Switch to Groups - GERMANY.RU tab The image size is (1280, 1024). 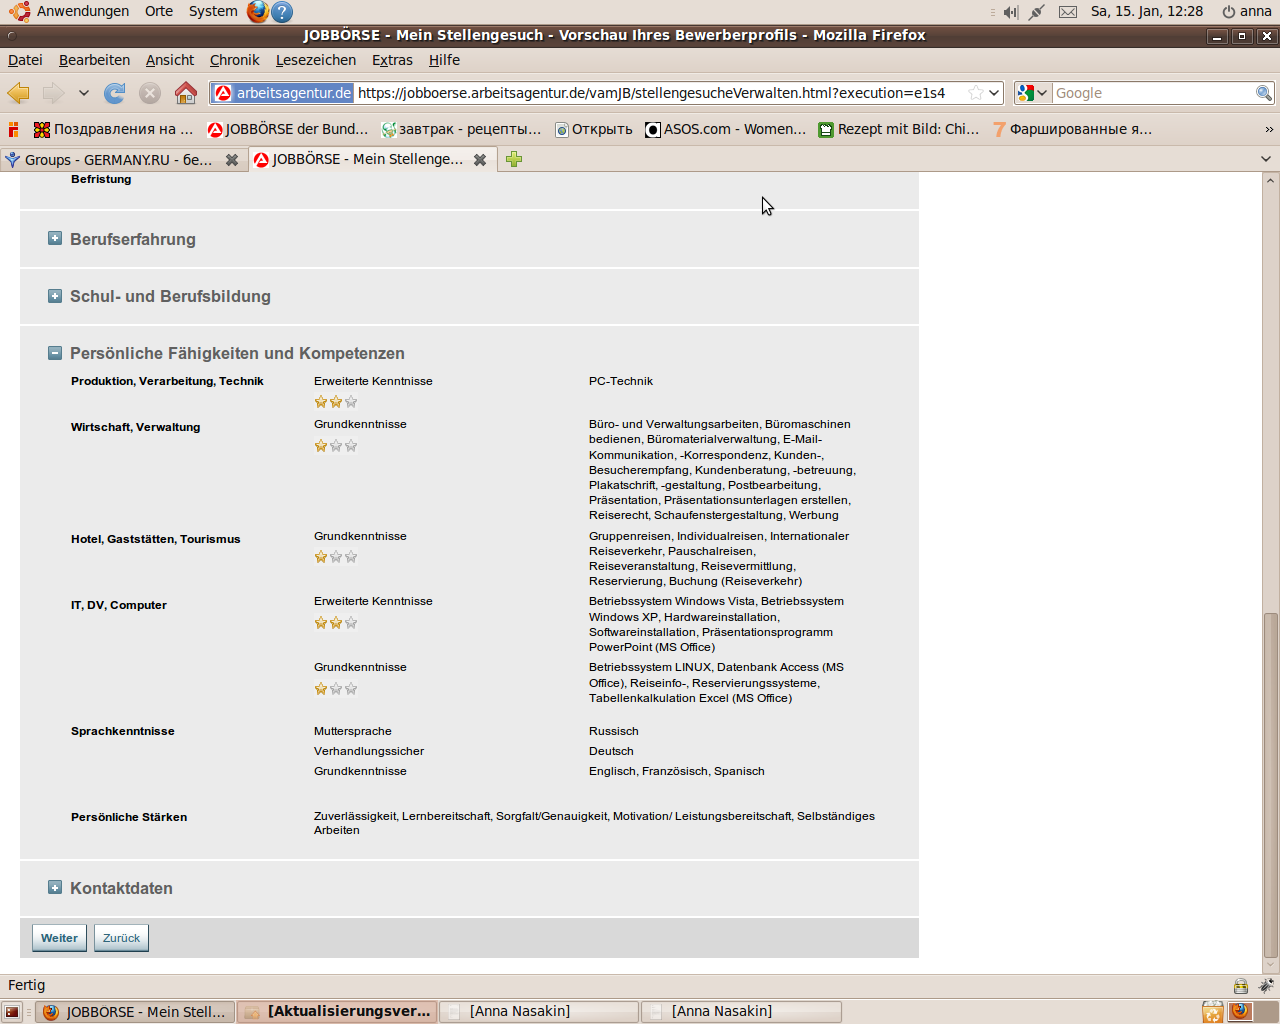coord(115,160)
